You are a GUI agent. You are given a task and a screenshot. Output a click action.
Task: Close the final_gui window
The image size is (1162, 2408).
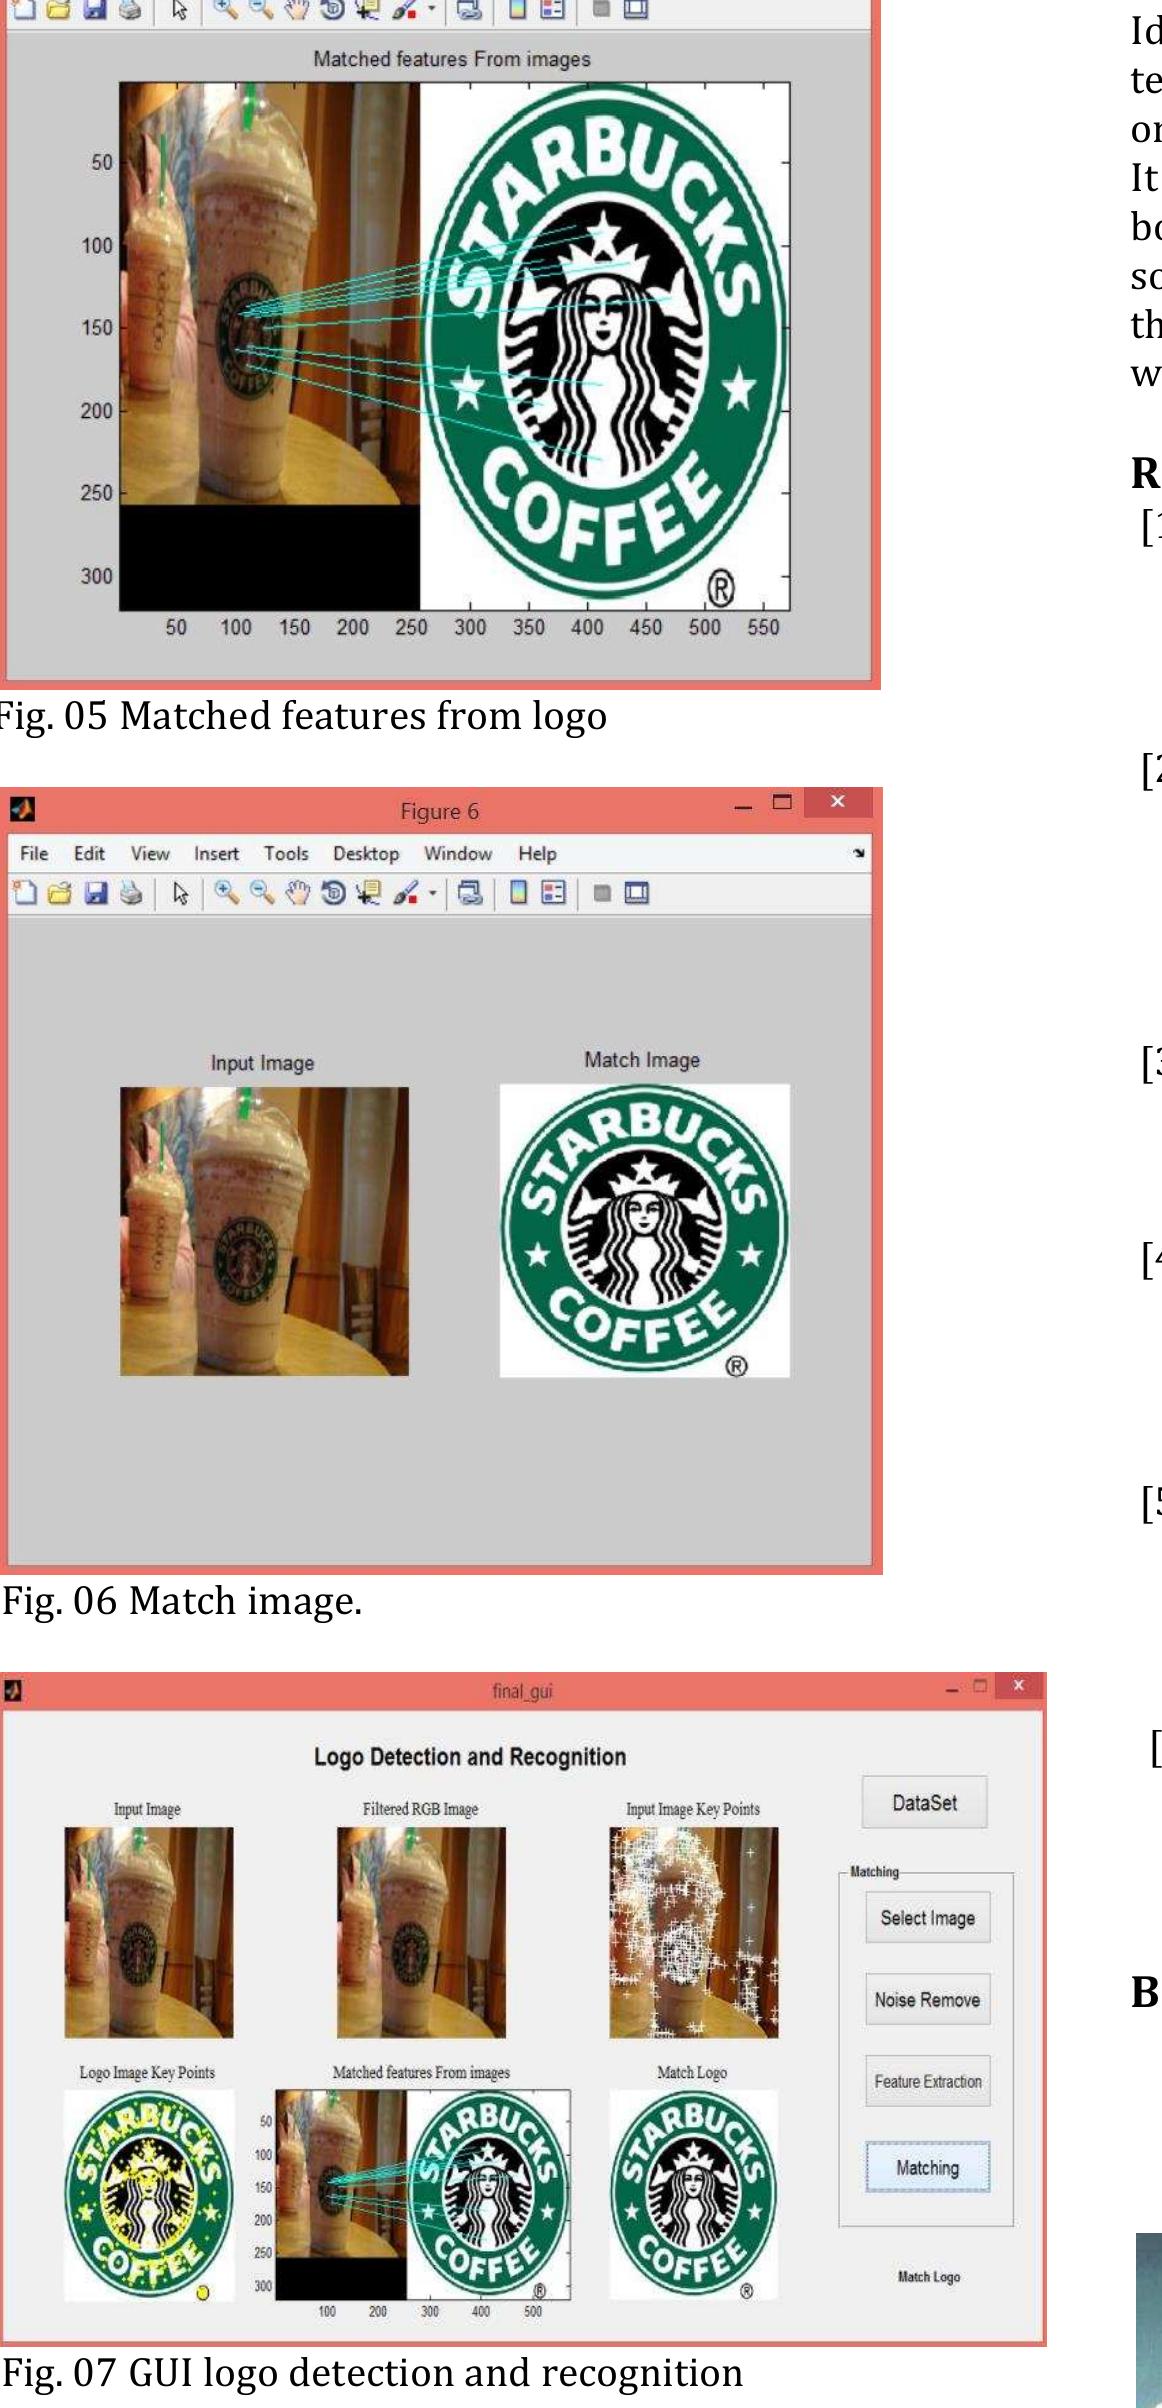(1018, 1685)
